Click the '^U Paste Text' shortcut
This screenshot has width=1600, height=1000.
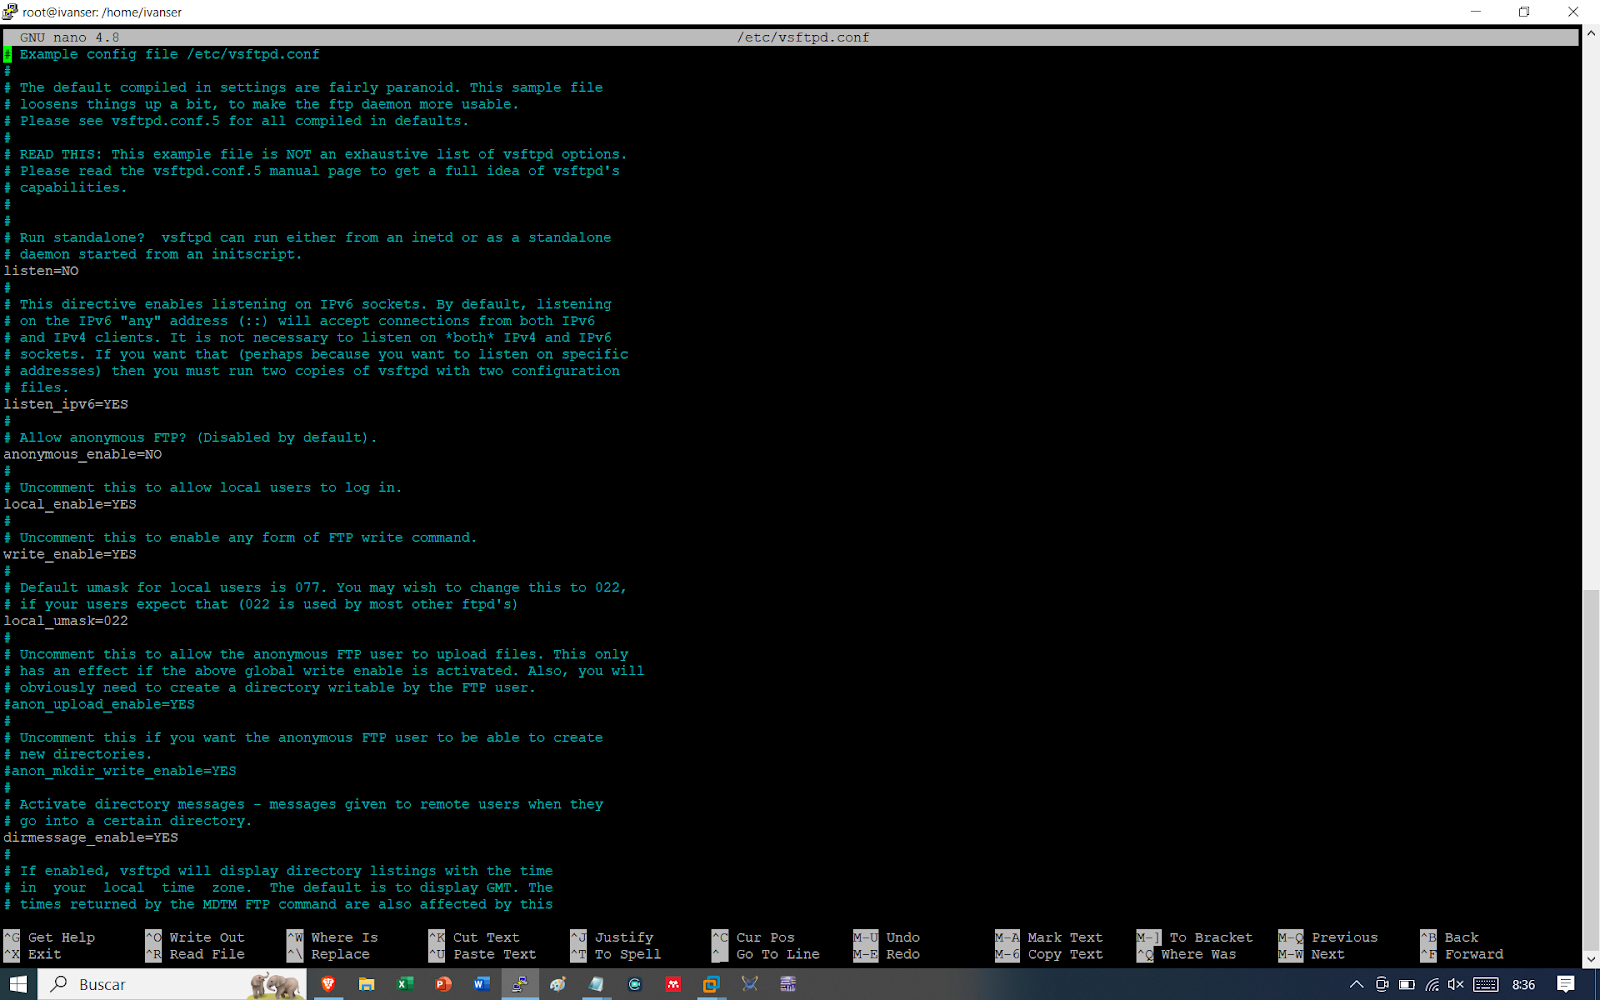(482, 955)
